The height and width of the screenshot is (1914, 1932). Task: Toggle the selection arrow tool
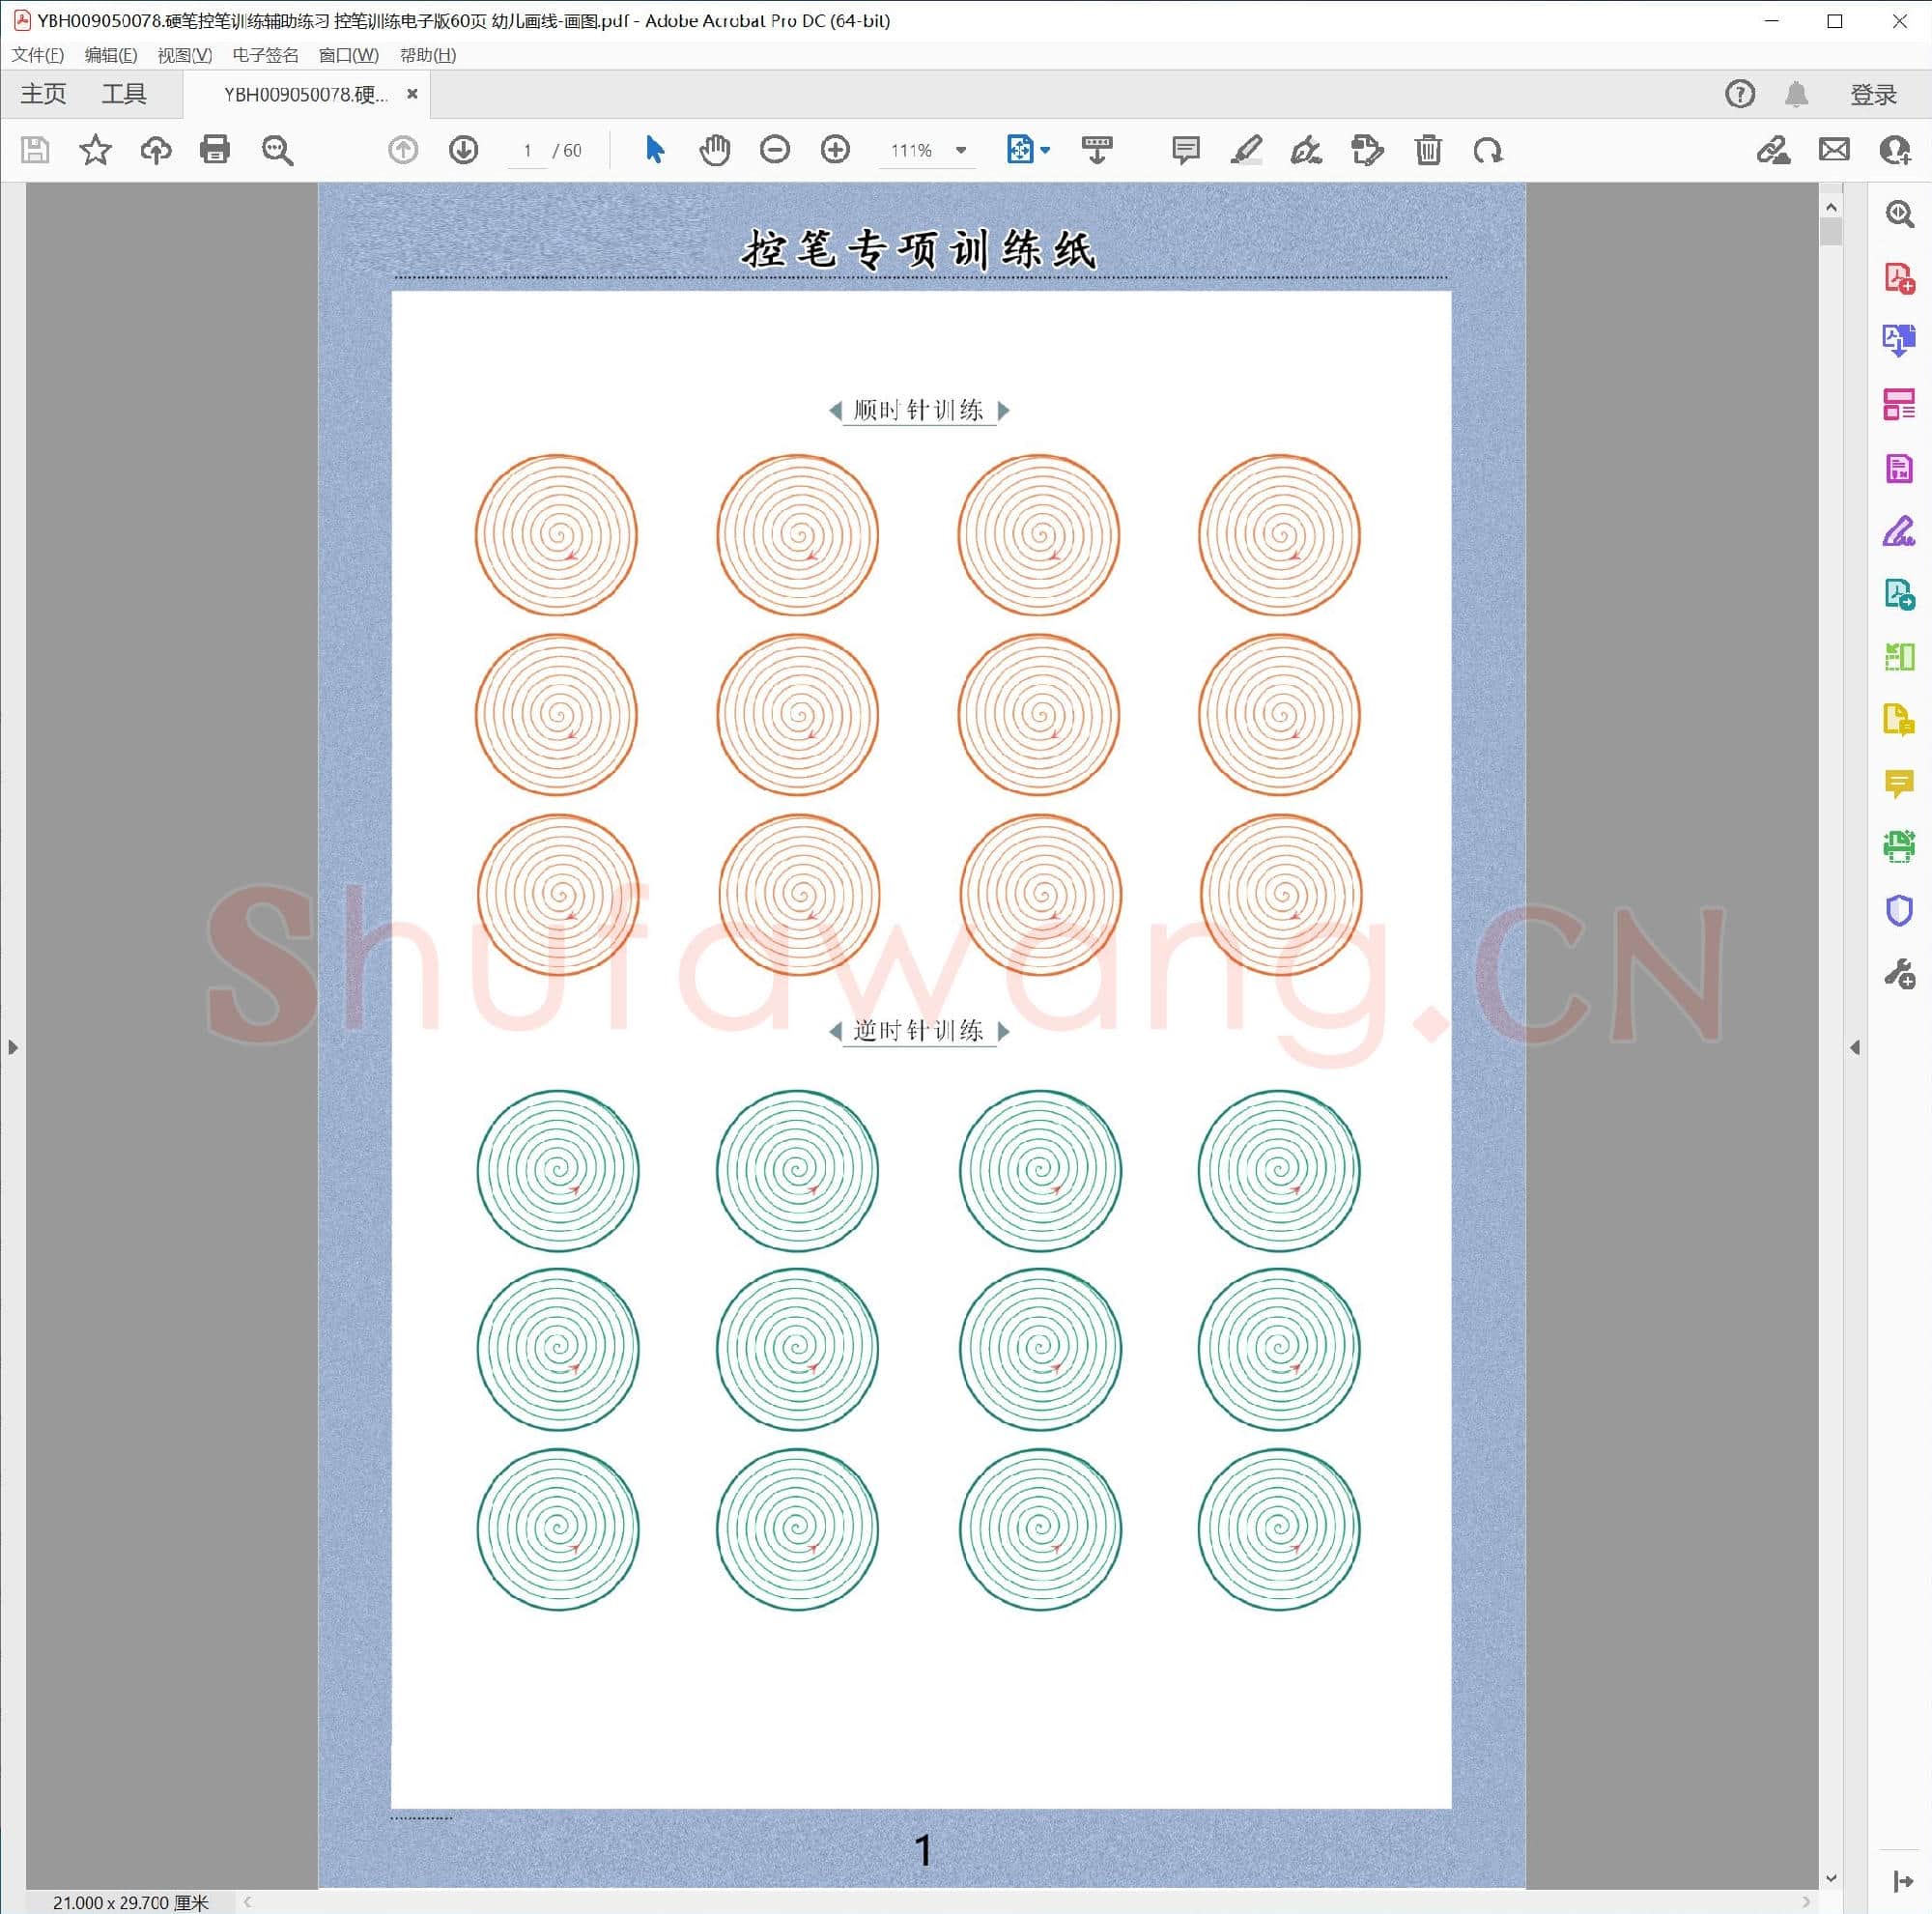coord(655,150)
